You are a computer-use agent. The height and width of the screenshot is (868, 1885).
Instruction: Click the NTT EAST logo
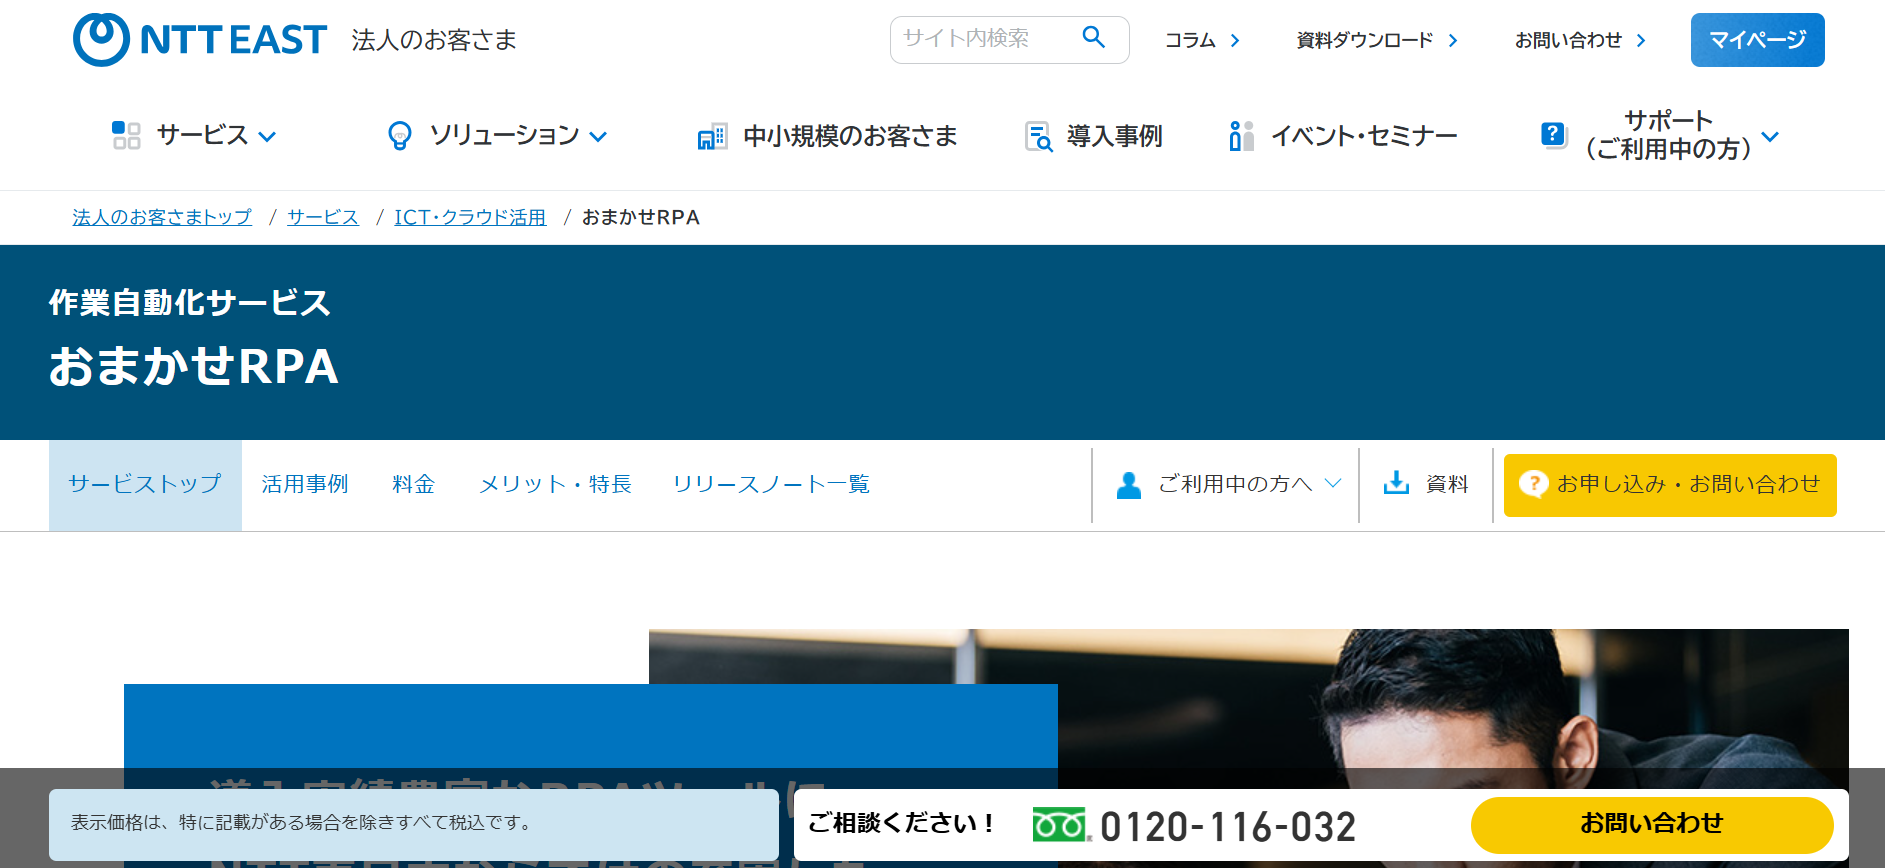(x=199, y=40)
